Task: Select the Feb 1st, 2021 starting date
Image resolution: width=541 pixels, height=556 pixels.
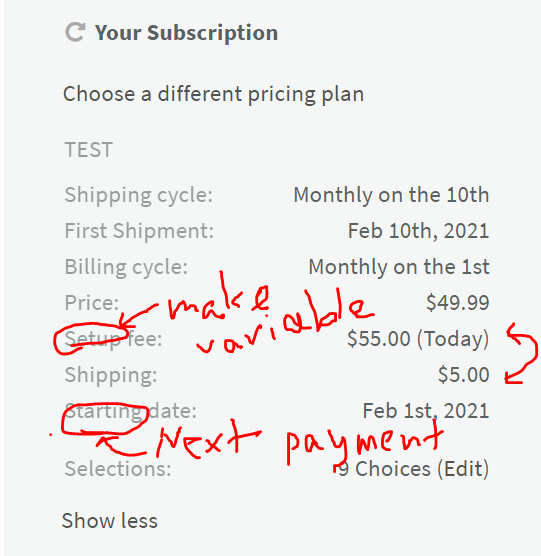Action: click(x=426, y=411)
